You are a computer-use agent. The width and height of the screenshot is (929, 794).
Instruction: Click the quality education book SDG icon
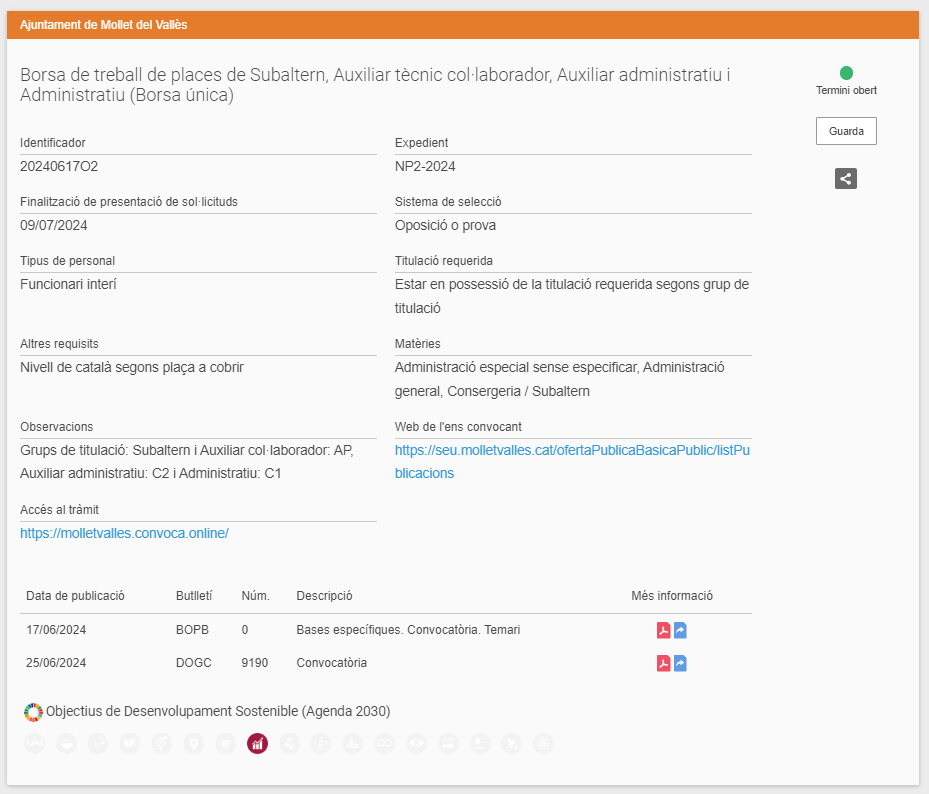[130, 743]
